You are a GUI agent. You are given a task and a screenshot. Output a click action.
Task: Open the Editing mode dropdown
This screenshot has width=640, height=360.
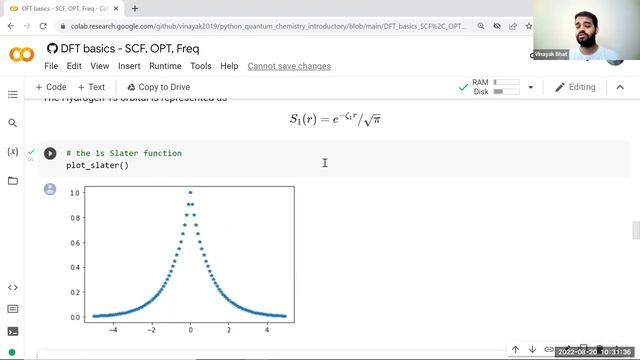pyautogui.click(x=576, y=87)
